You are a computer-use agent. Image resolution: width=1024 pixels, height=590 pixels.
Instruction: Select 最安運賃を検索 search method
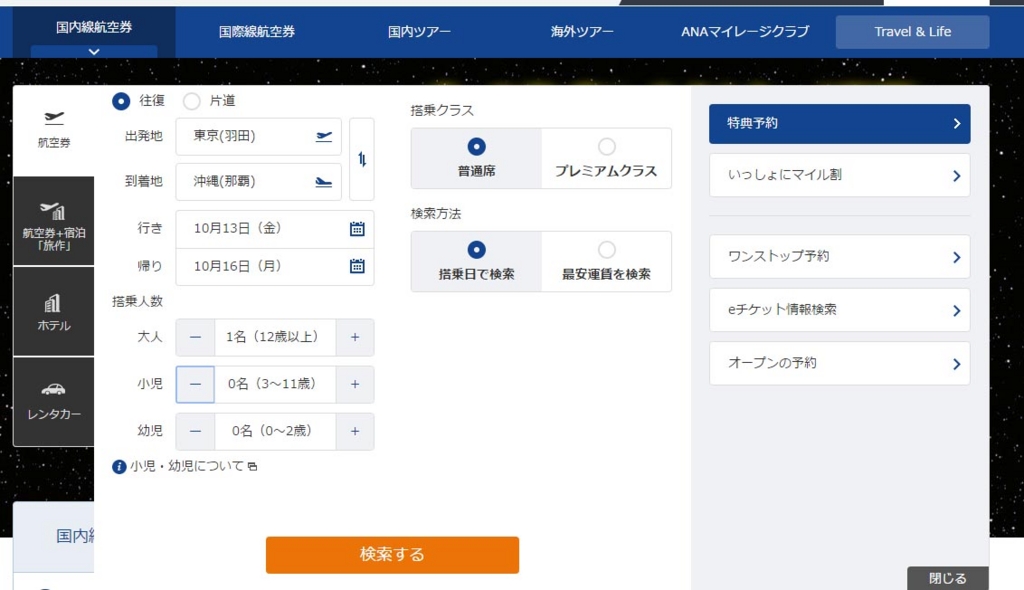(x=606, y=251)
